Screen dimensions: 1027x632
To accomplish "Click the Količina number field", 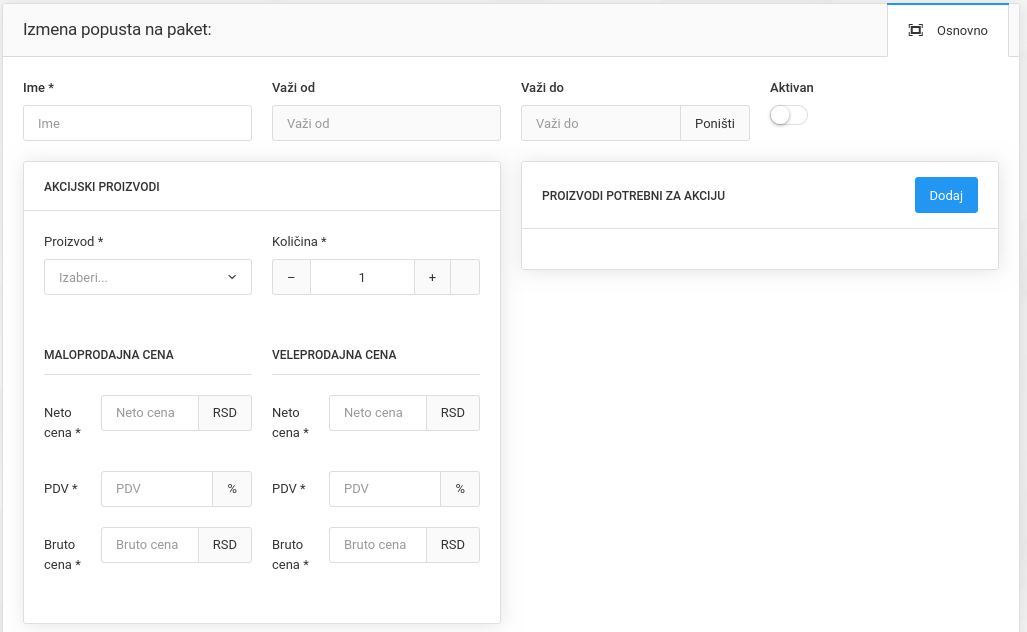I will point(362,277).
